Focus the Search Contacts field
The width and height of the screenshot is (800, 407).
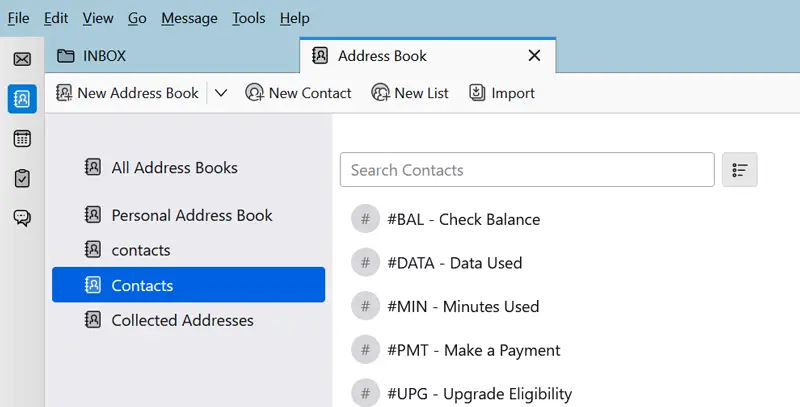(x=527, y=170)
